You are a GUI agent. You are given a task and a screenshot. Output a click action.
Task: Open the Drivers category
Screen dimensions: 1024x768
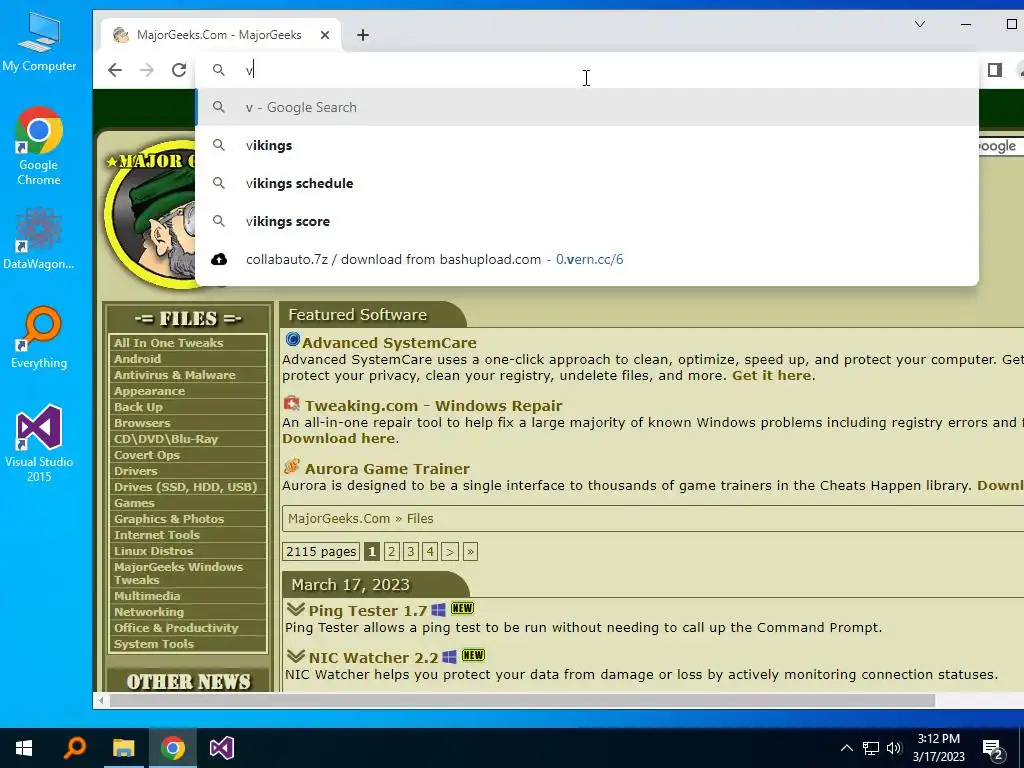click(136, 471)
